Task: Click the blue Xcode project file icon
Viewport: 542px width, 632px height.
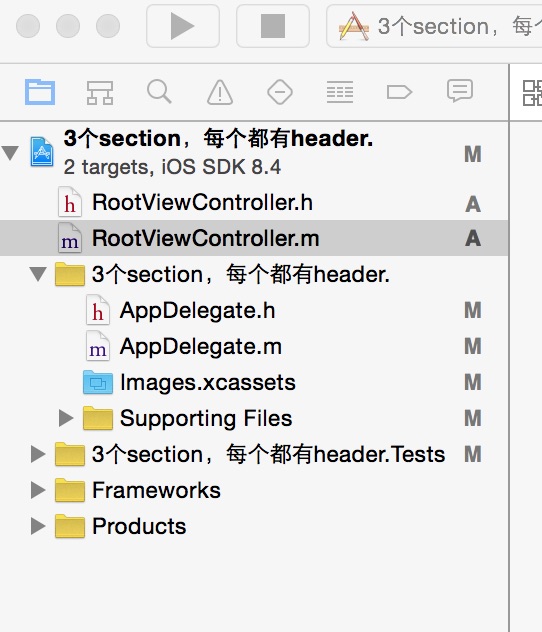Action: [x=42, y=152]
